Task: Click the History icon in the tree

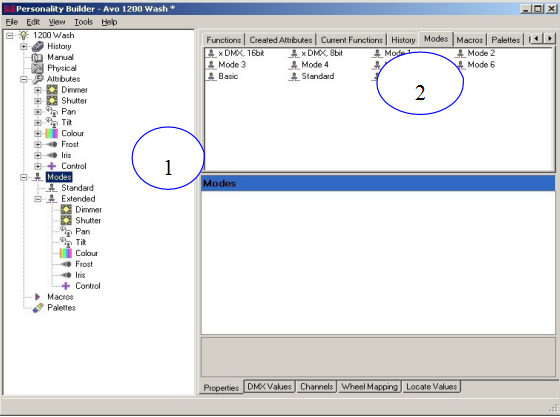Action: 38,46
